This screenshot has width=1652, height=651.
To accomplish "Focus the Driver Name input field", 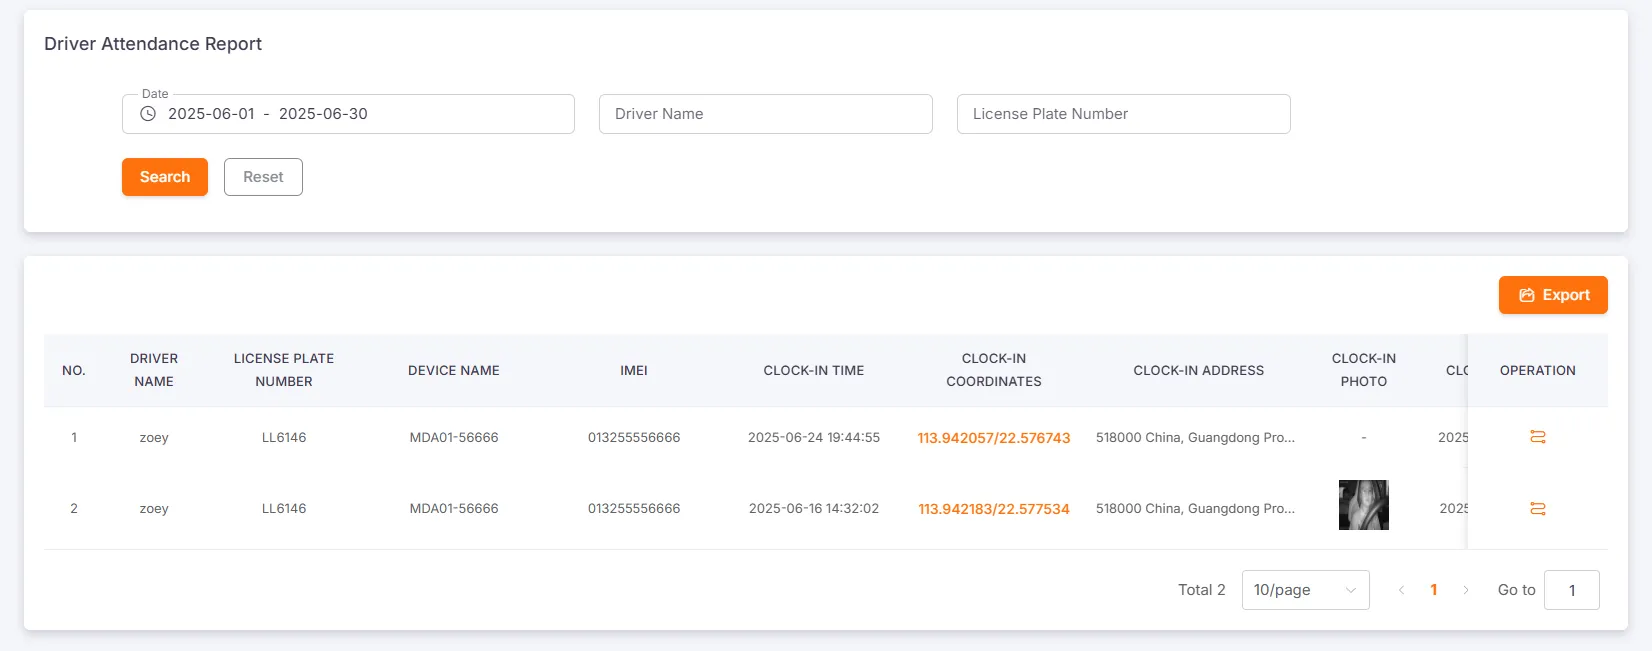I will coord(765,114).
